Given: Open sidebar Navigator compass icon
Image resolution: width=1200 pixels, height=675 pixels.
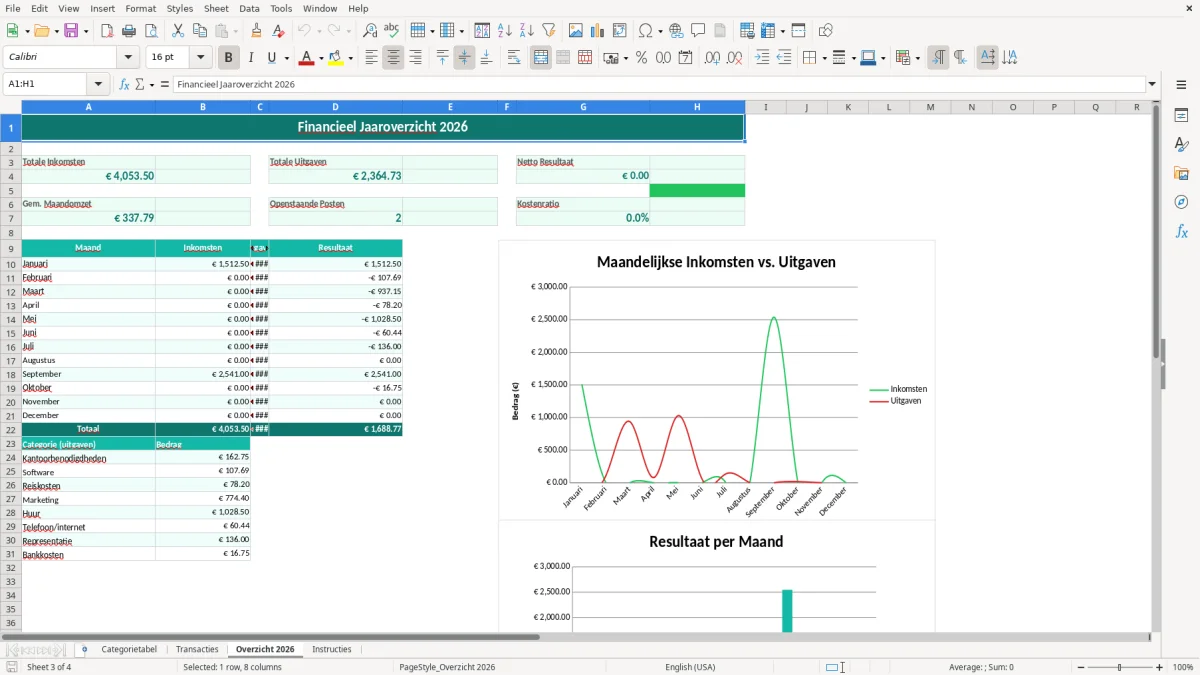Looking at the screenshot, I should tap(1181, 202).
